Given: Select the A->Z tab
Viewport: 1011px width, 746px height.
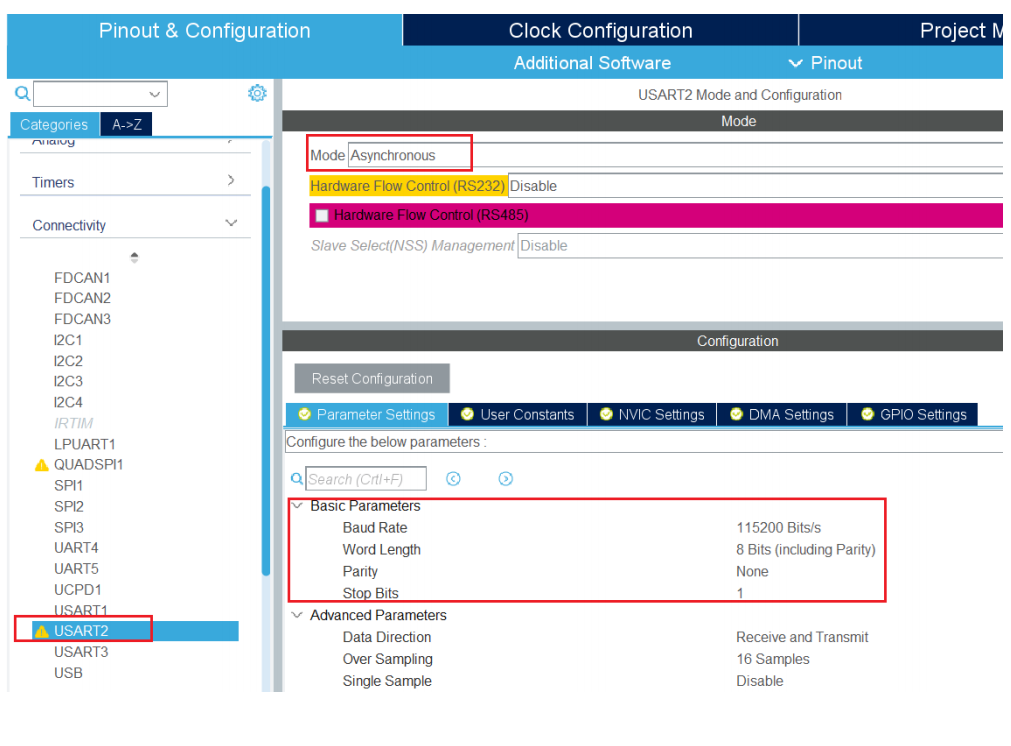Looking at the screenshot, I should 126,124.
